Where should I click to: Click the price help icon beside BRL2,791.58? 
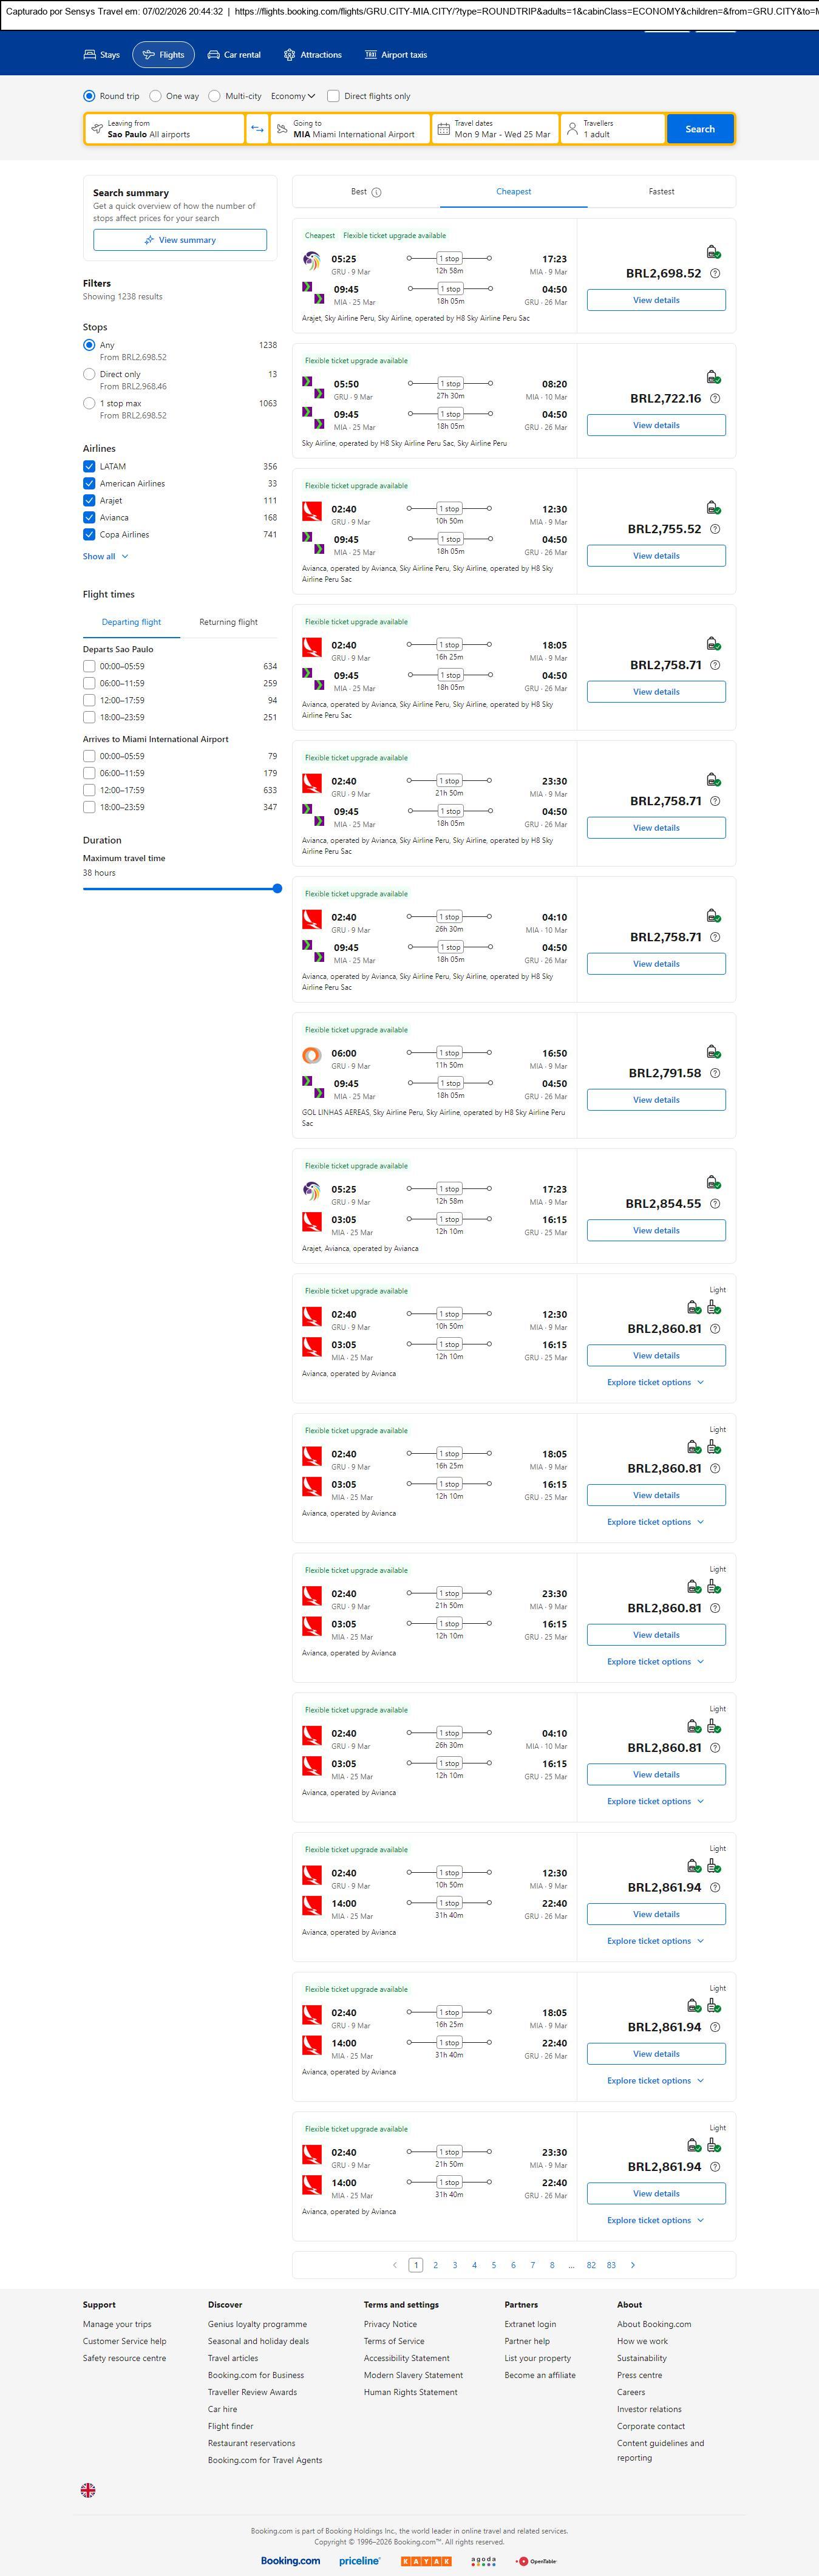tap(714, 1073)
